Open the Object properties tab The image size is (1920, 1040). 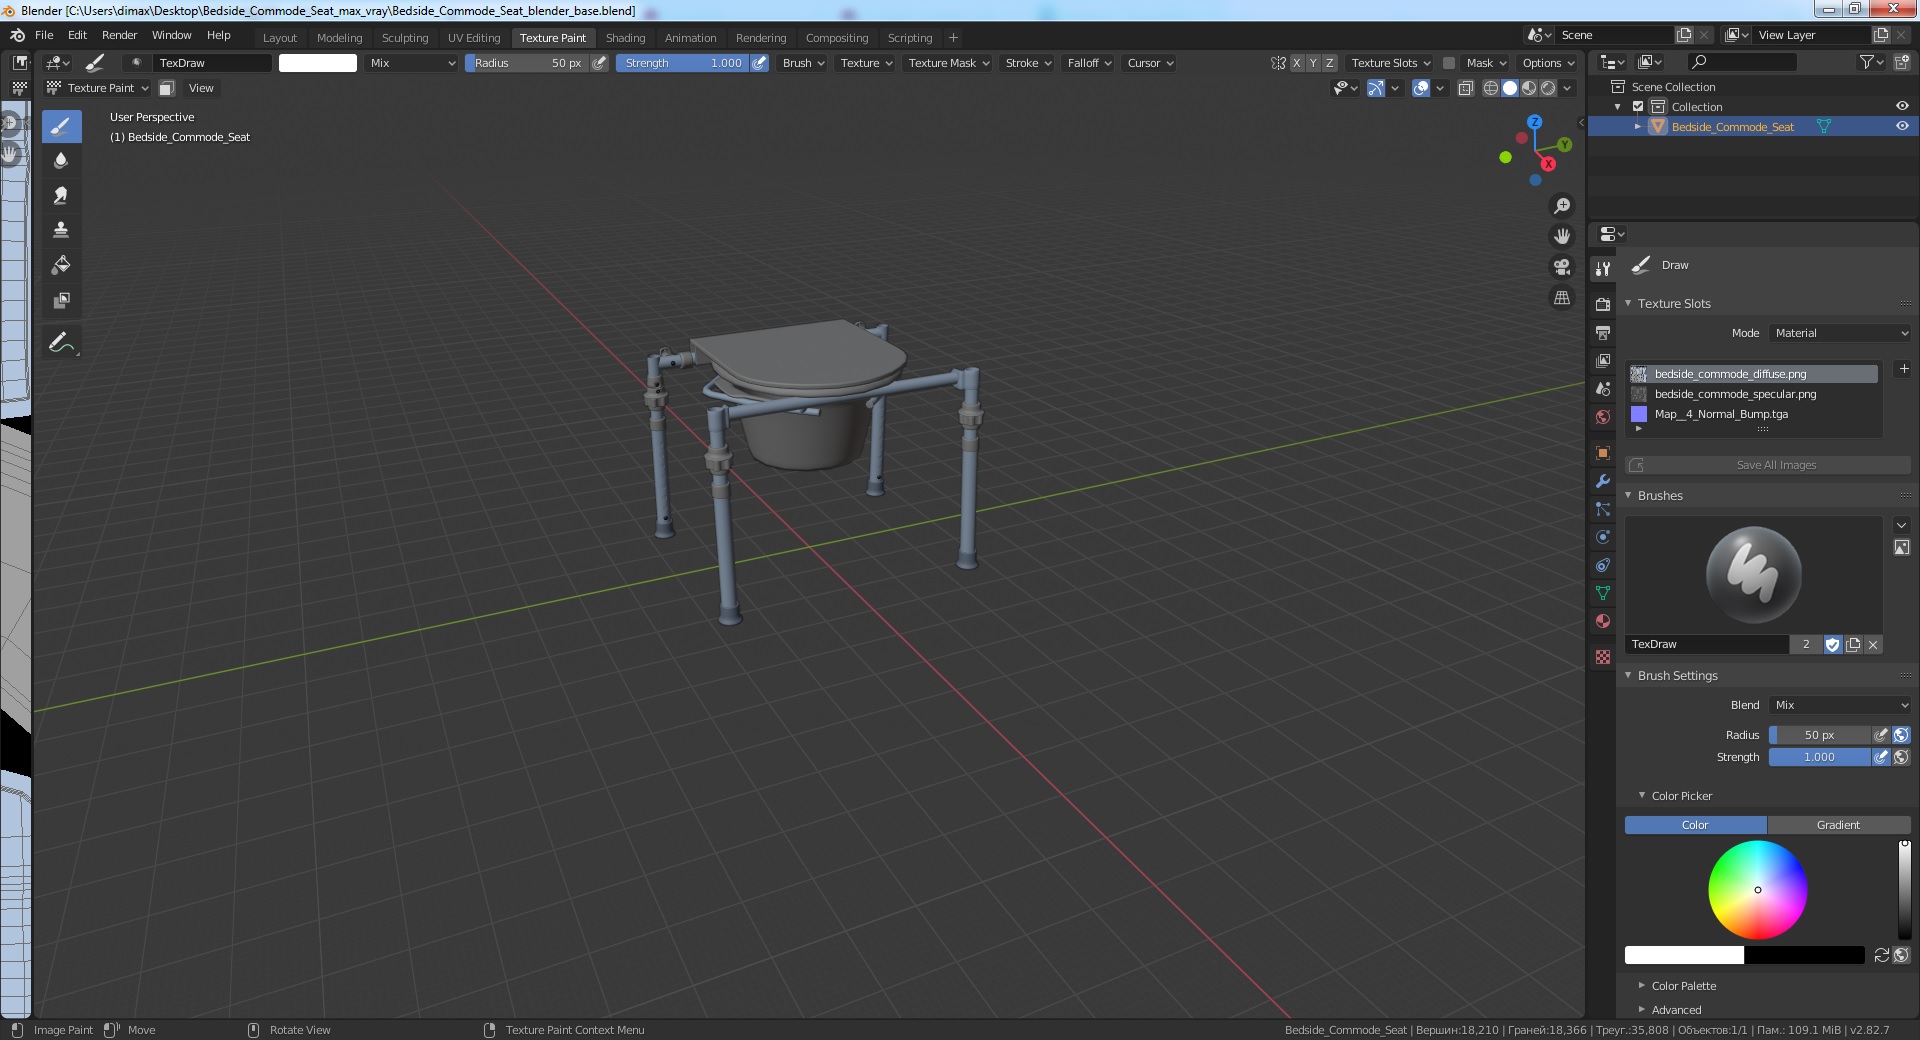[1603, 453]
